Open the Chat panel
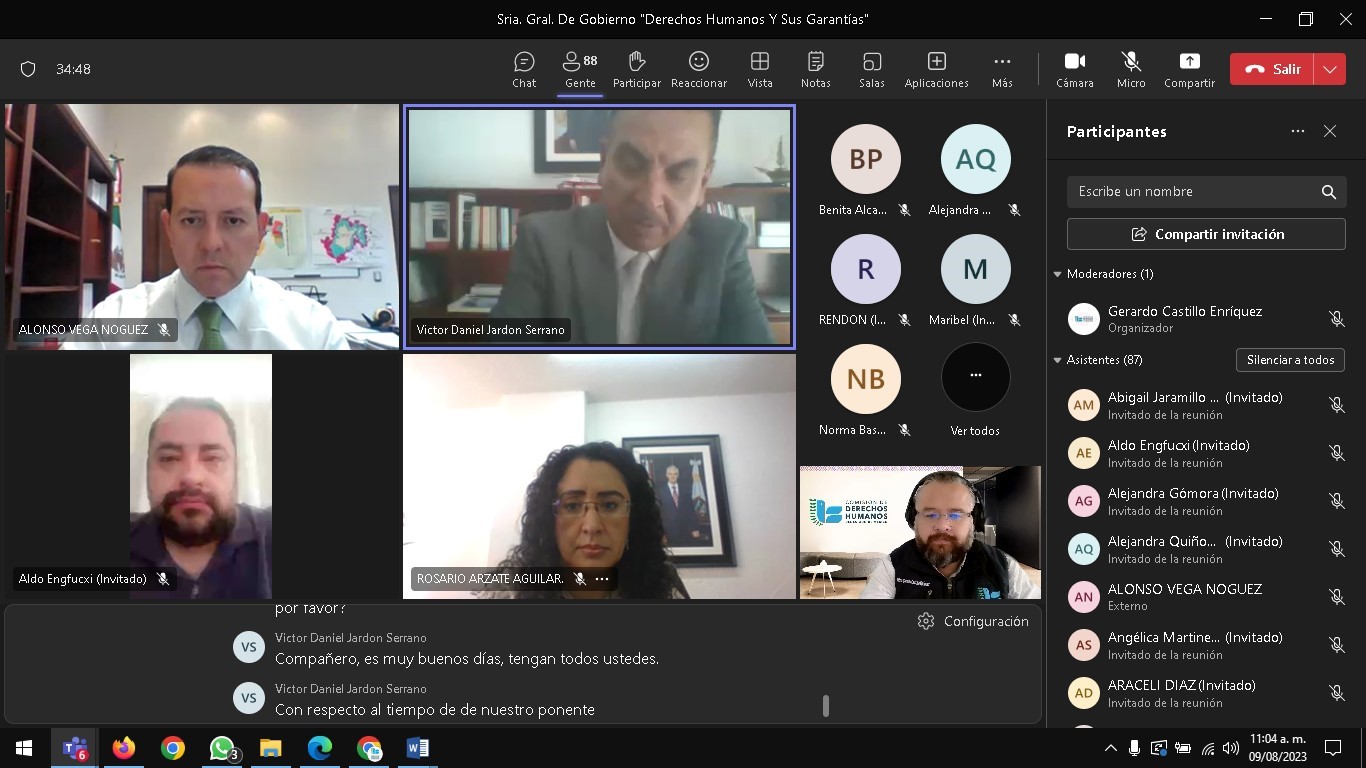This screenshot has height=768, width=1366. (x=524, y=69)
